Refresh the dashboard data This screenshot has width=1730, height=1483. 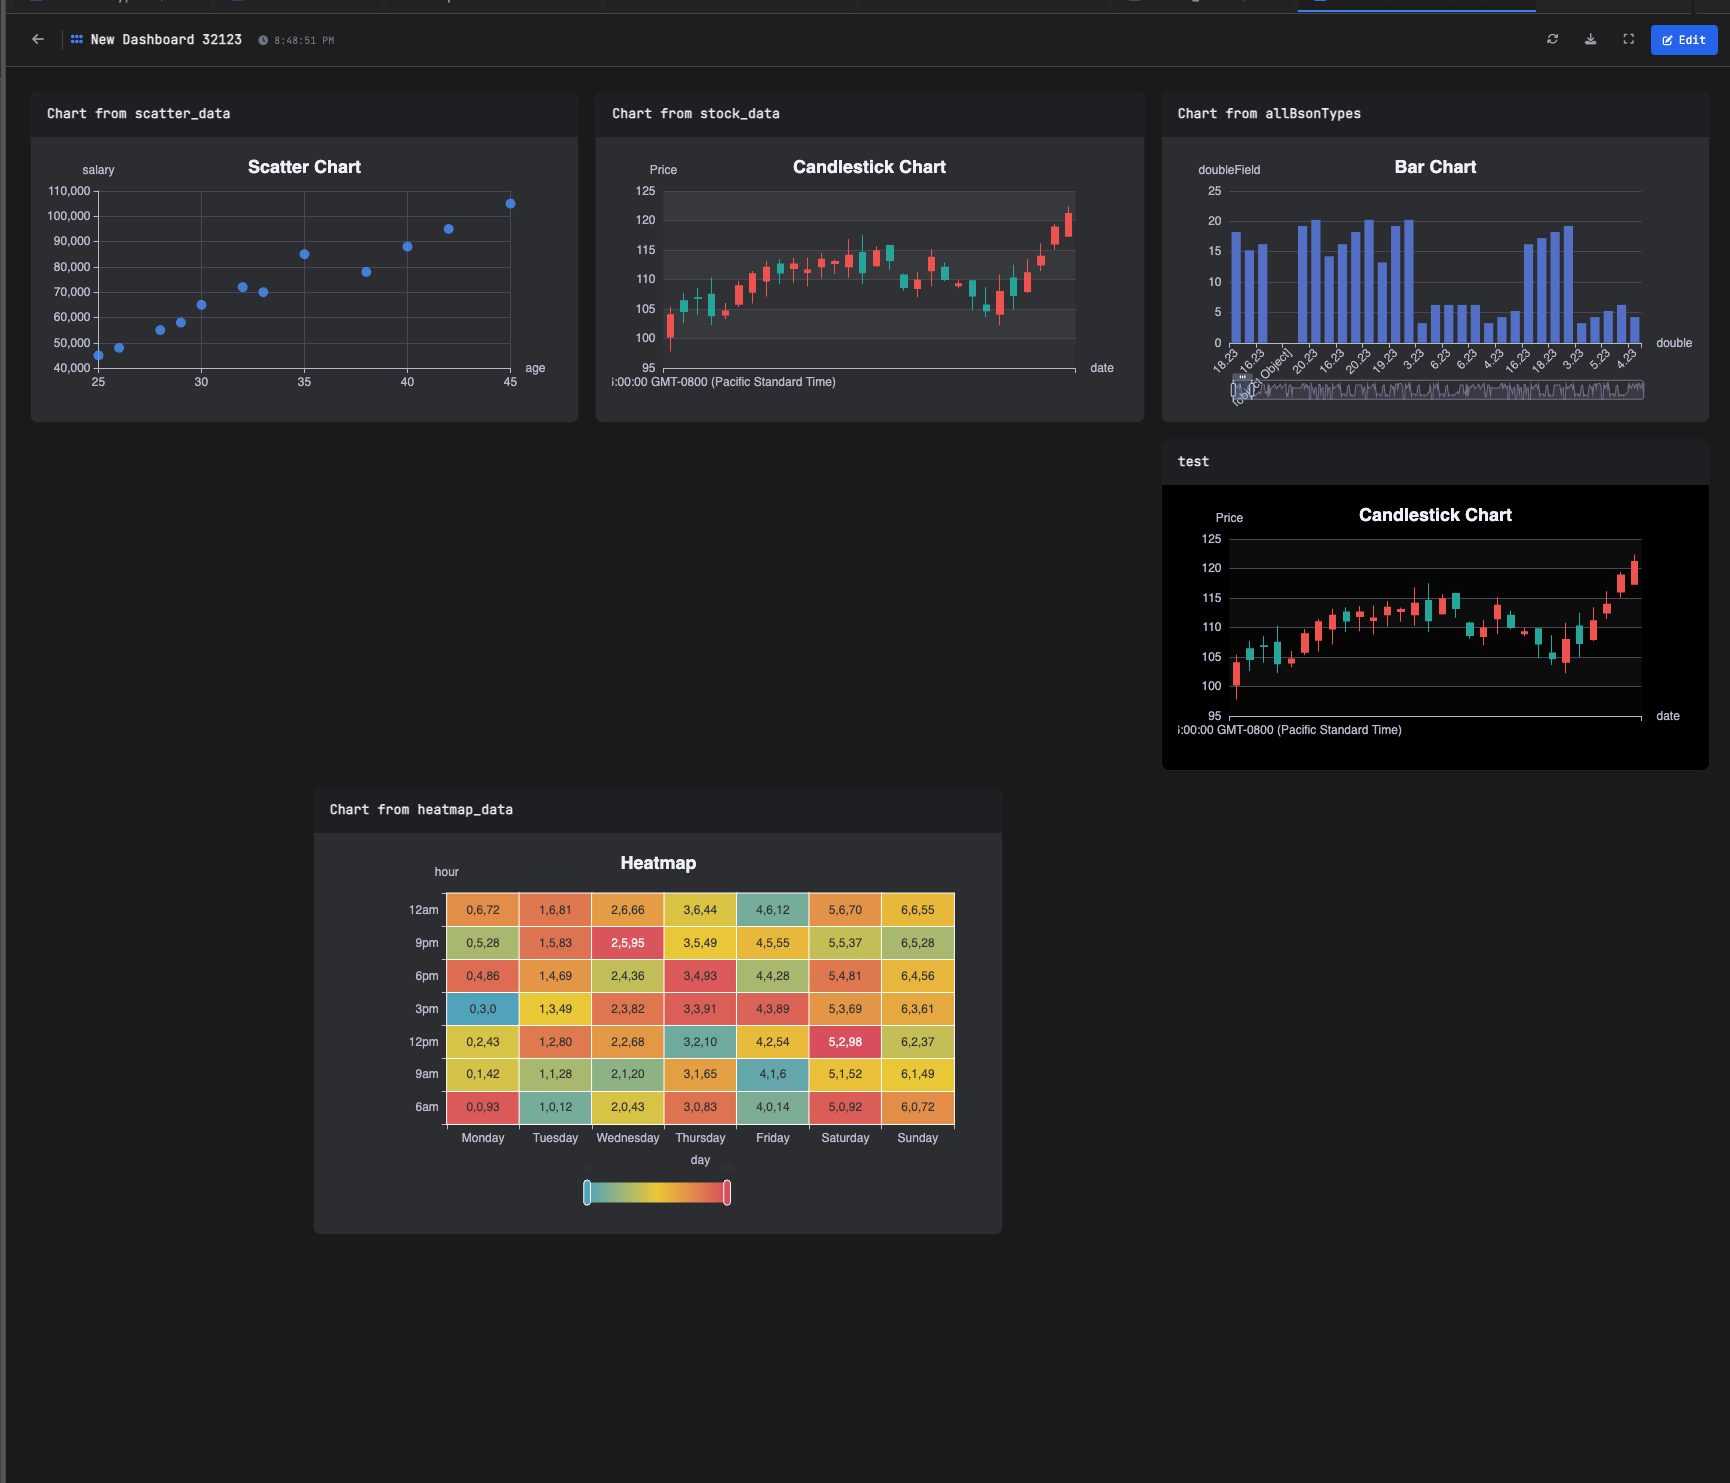click(1553, 39)
